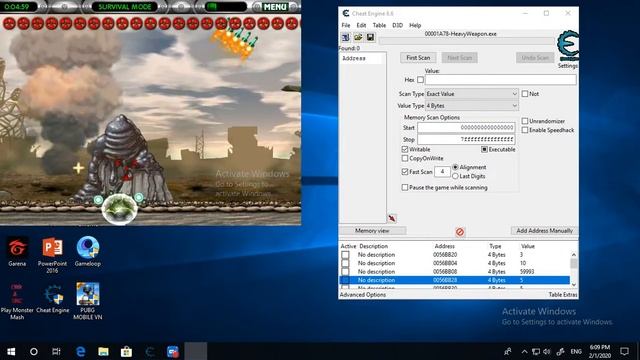The width and height of the screenshot is (640, 360).
Task: Activate the address row with value 3
Action: (x=345, y=255)
